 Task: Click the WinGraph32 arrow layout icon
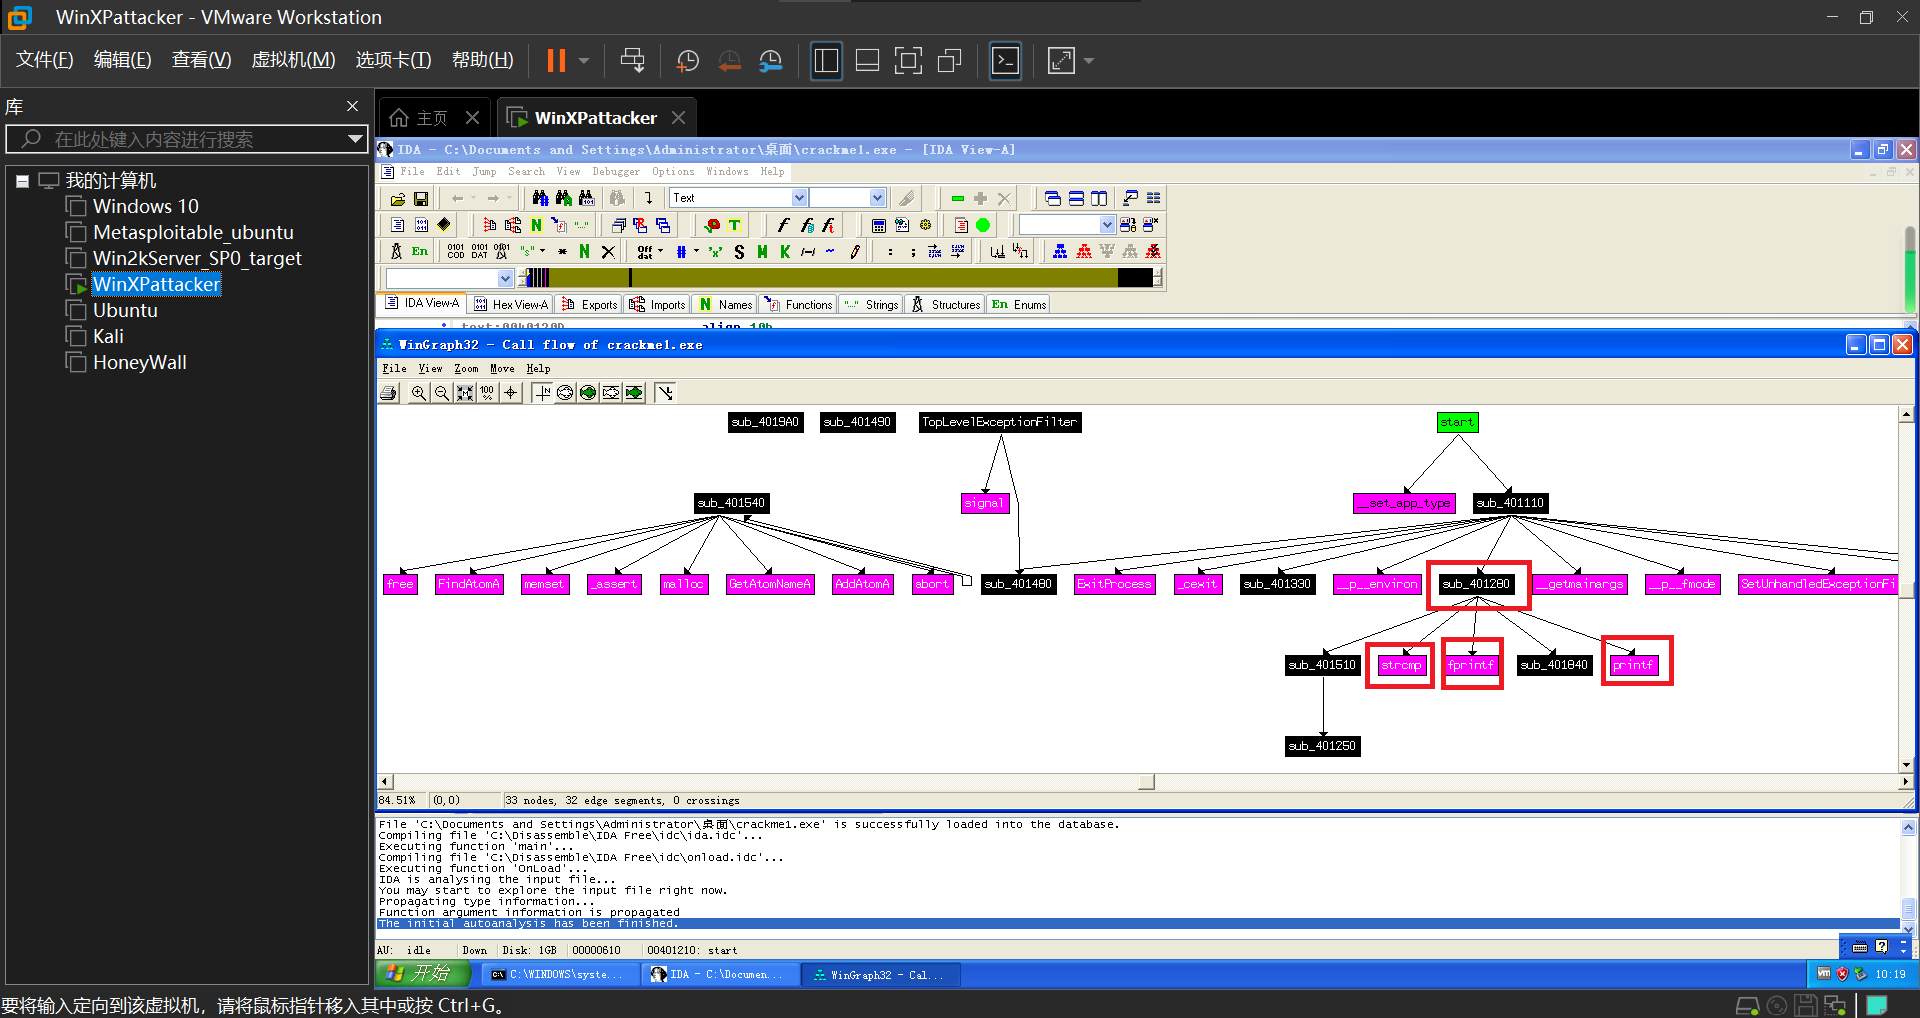(665, 393)
